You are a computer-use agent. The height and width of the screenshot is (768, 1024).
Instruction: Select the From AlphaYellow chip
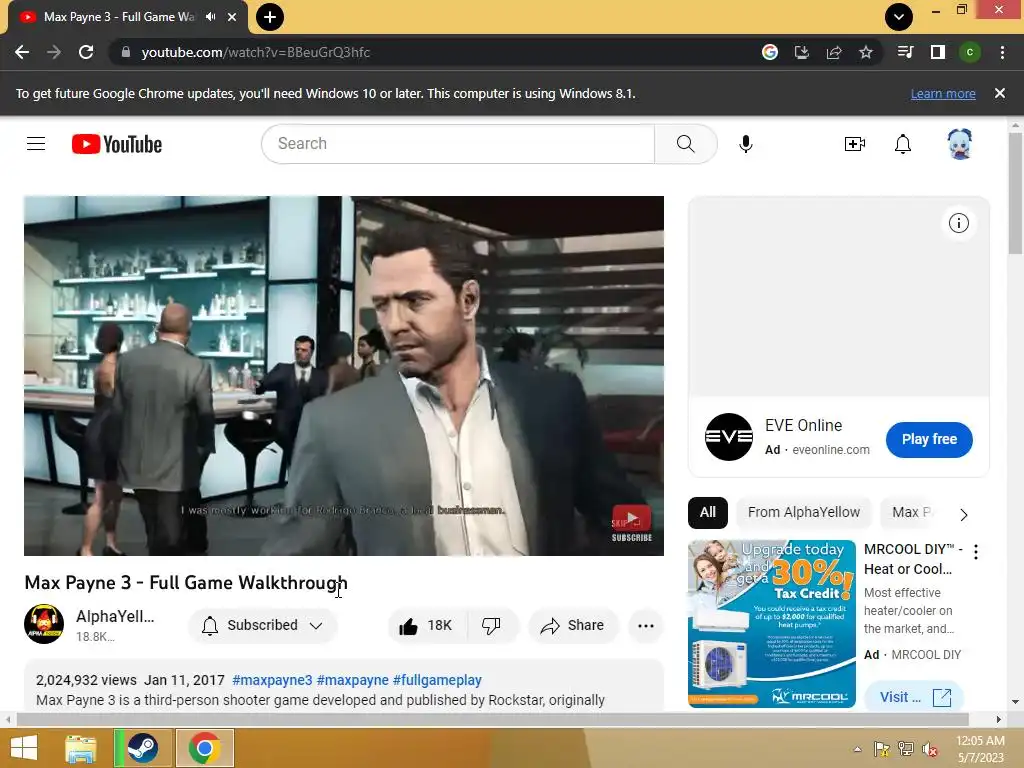pyautogui.click(x=804, y=513)
